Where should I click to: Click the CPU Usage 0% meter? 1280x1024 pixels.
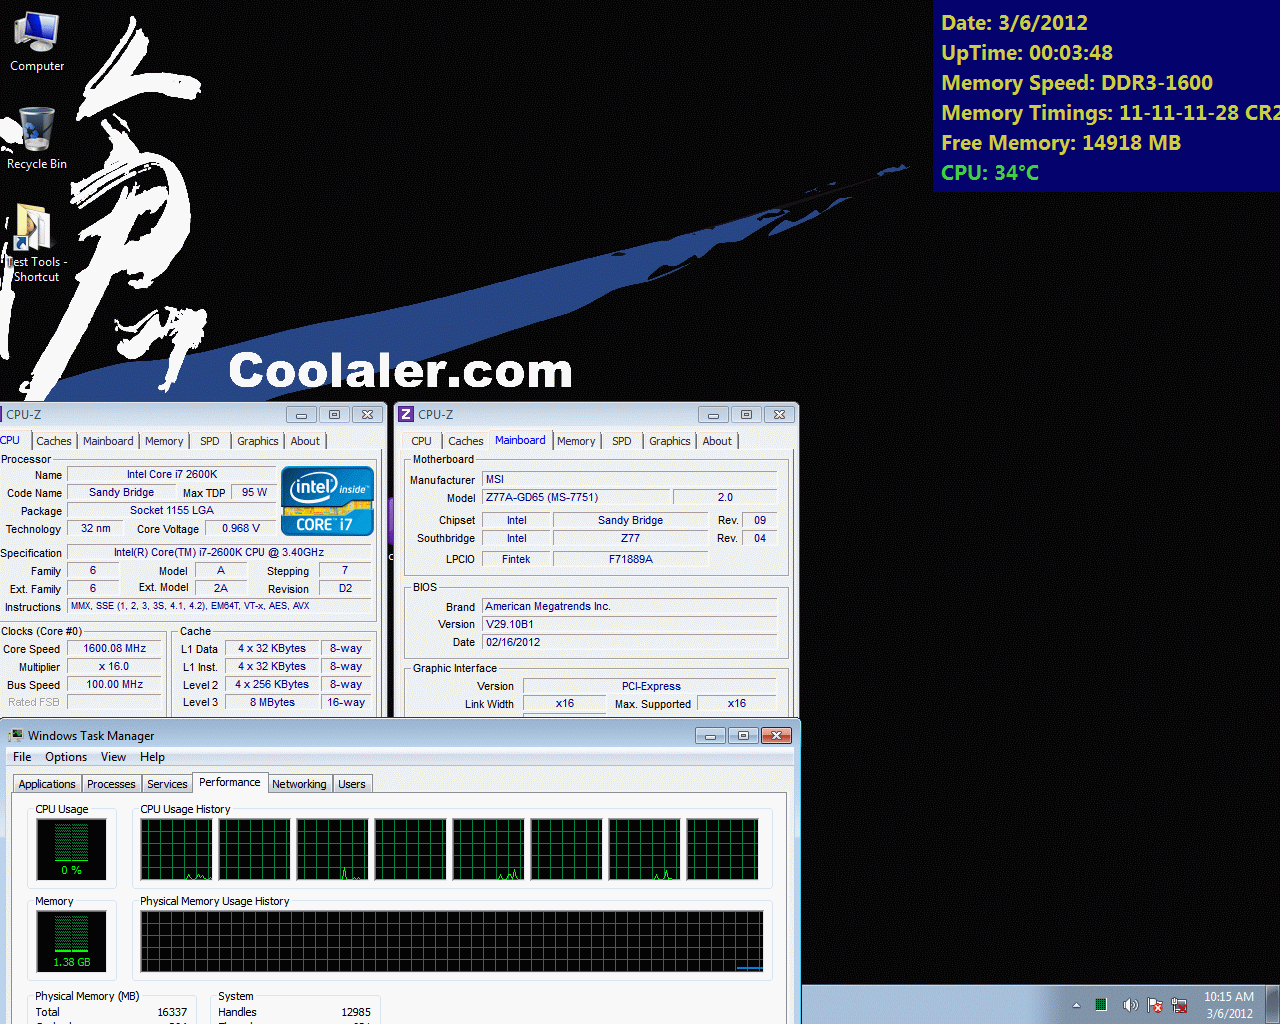(71, 849)
